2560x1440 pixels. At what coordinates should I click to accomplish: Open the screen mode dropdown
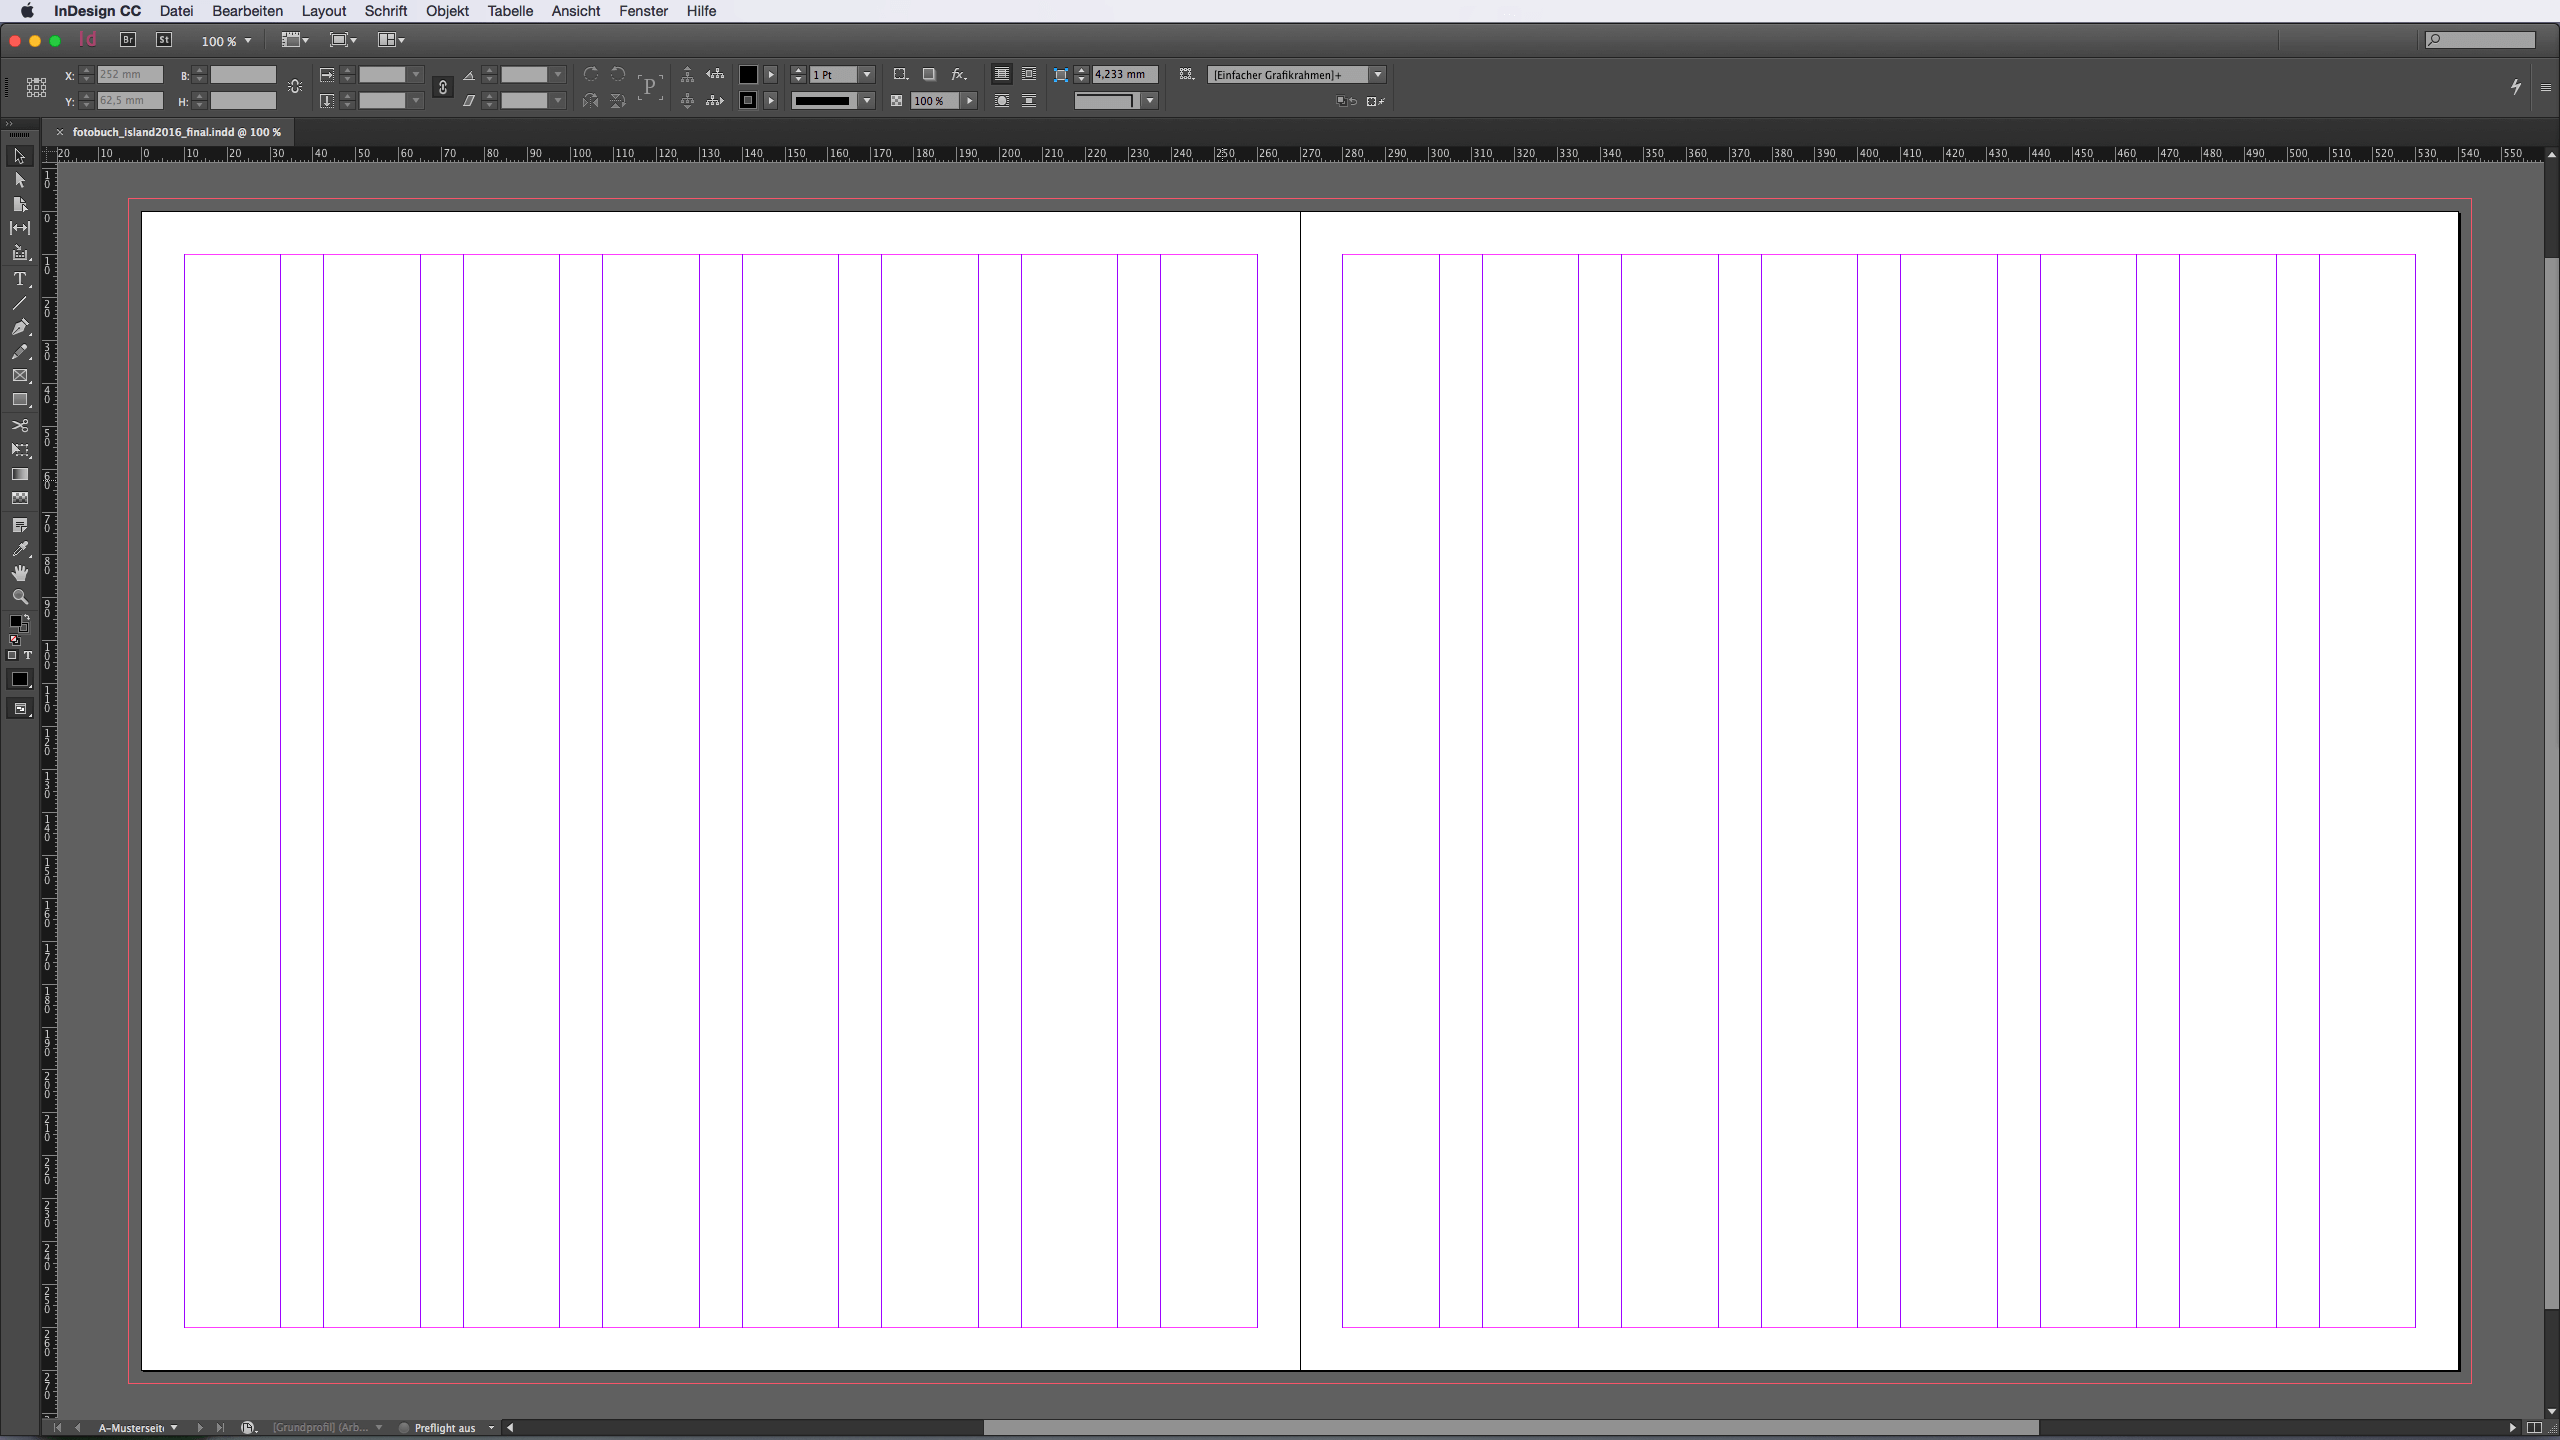(x=343, y=40)
